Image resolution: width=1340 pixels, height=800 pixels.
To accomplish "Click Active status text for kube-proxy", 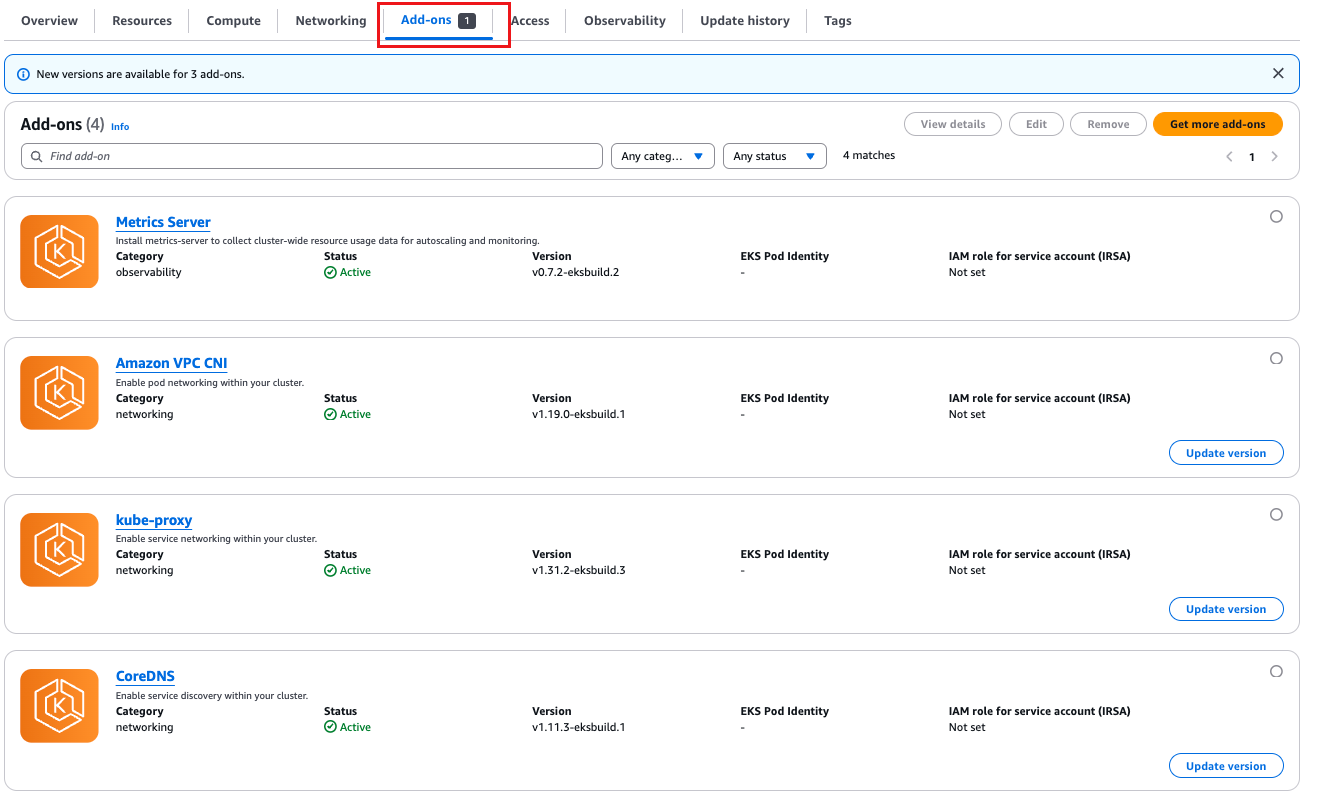I will pyautogui.click(x=355, y=570).
